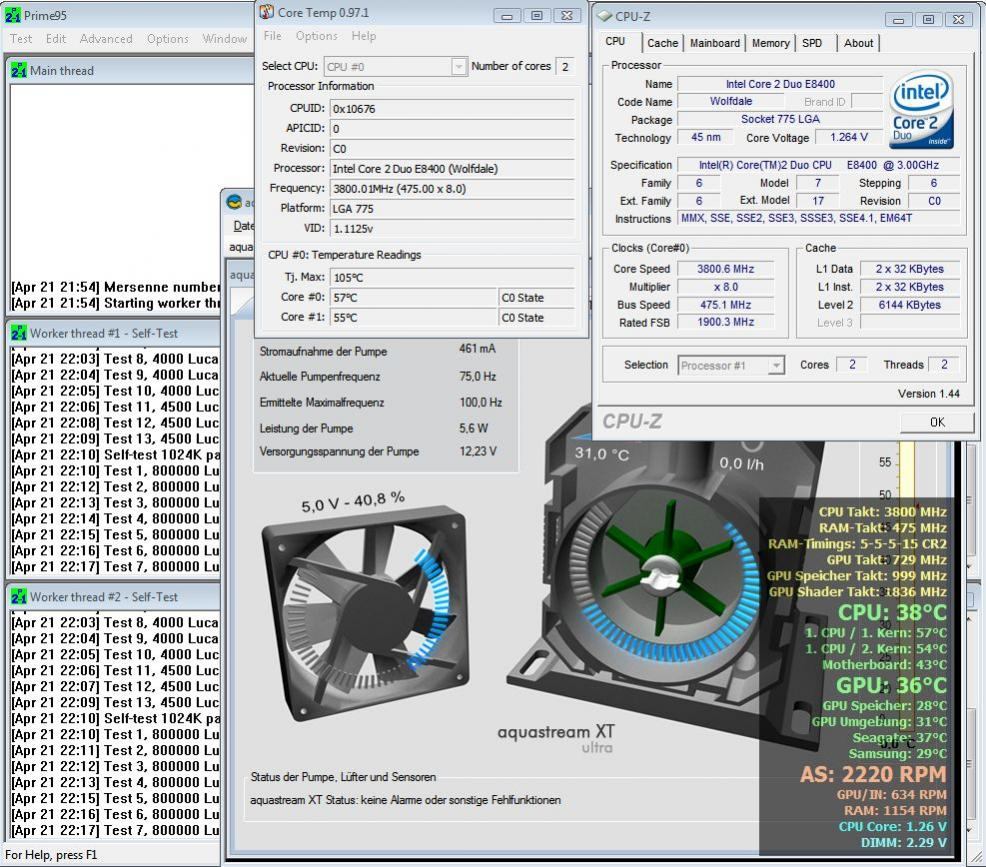986x867 pixels.
Task: Click the aquasuite window title icon
Action: (235, 202)
